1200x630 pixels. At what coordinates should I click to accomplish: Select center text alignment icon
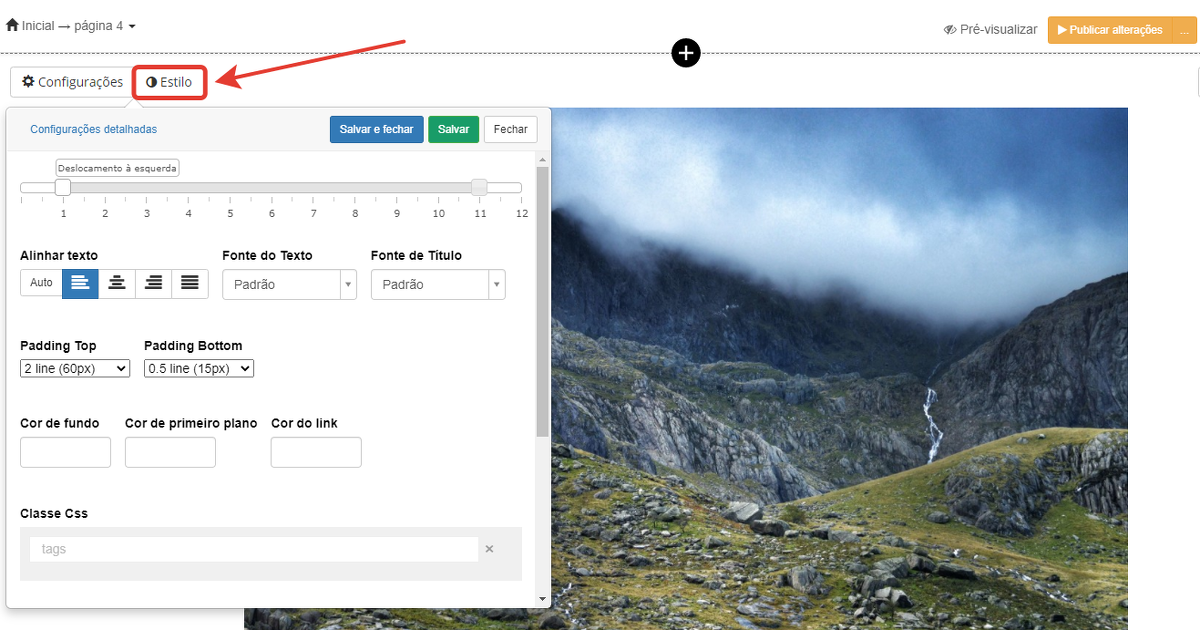point(117,284)
